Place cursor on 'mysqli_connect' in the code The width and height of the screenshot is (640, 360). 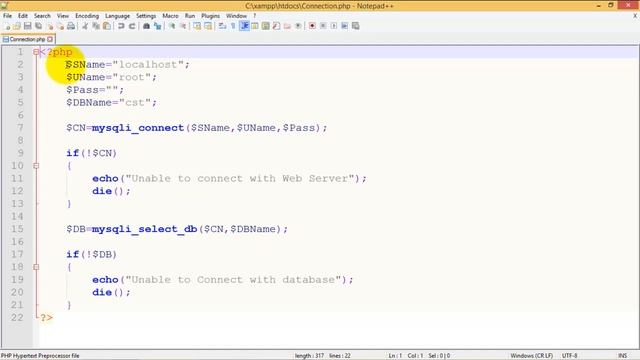point(138,128)
